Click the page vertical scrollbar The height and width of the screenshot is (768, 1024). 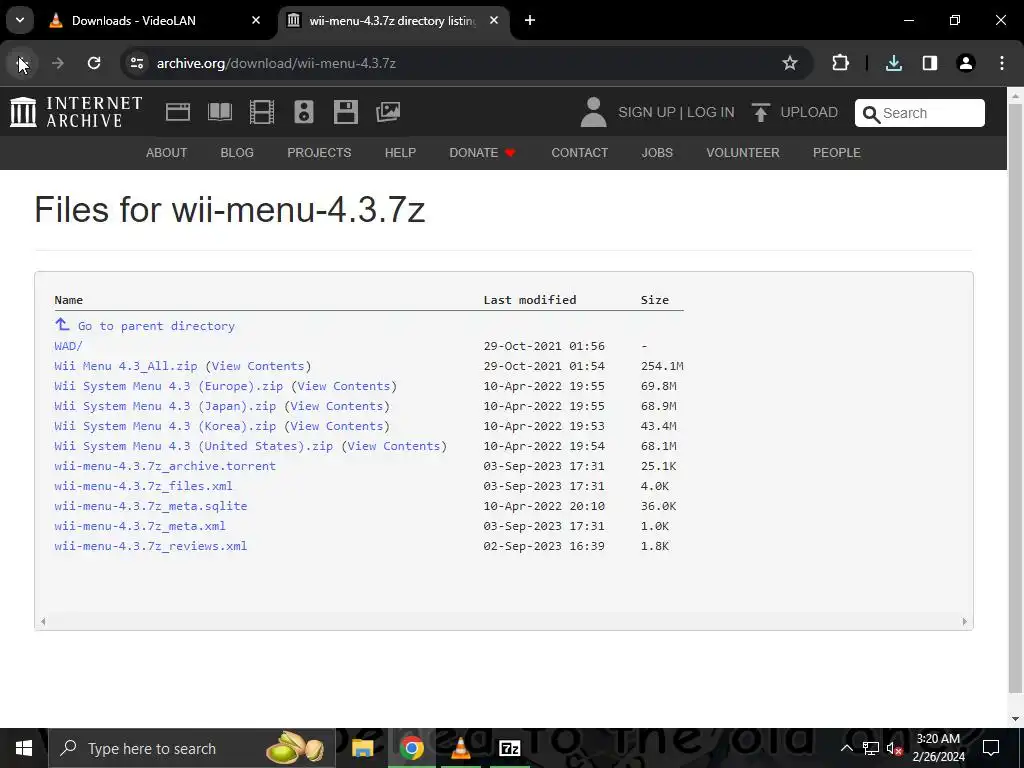(x=1015, y=398)
